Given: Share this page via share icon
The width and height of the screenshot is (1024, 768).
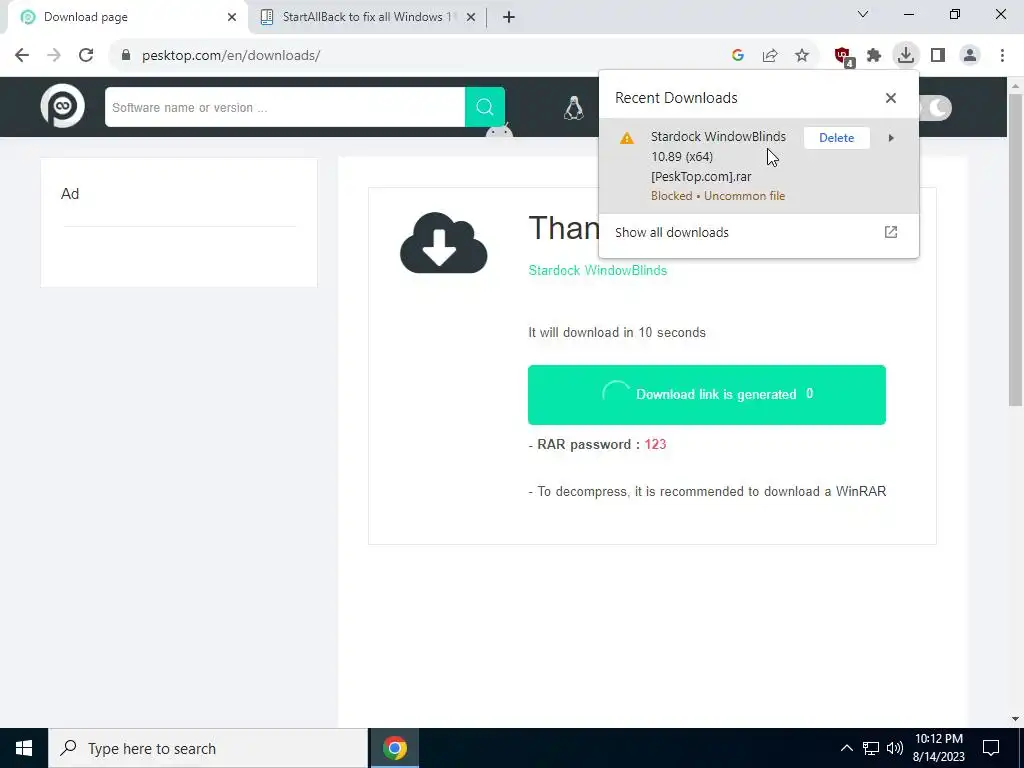Looking at the screenshot, I should pos(770,56).
